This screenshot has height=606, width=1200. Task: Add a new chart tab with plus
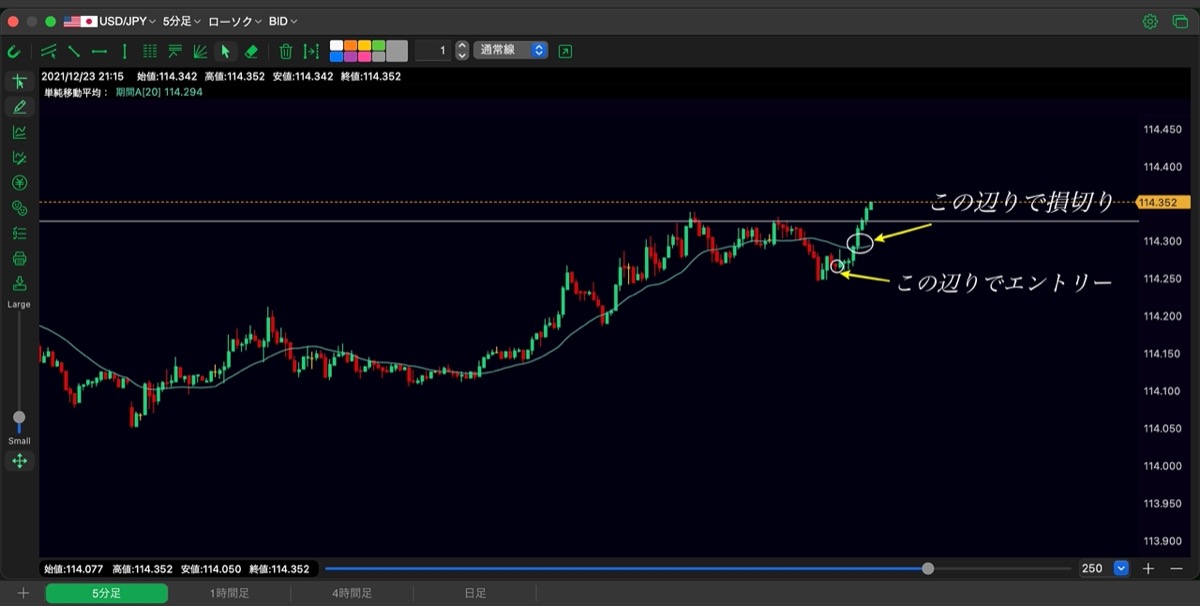pos(23,593)
